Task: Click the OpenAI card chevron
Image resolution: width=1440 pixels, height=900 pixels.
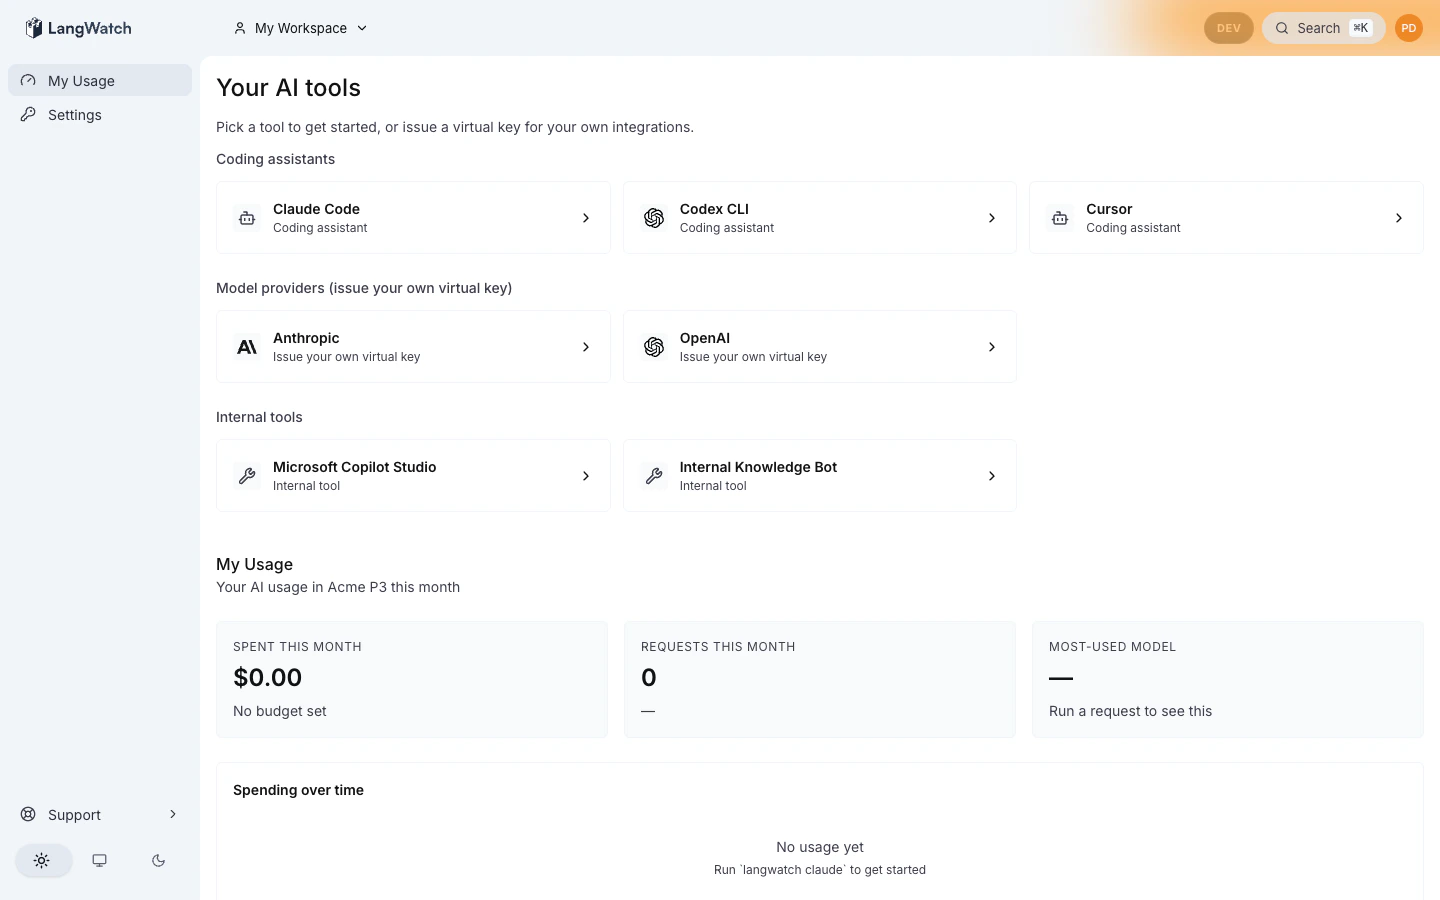Action: [992, 347]
